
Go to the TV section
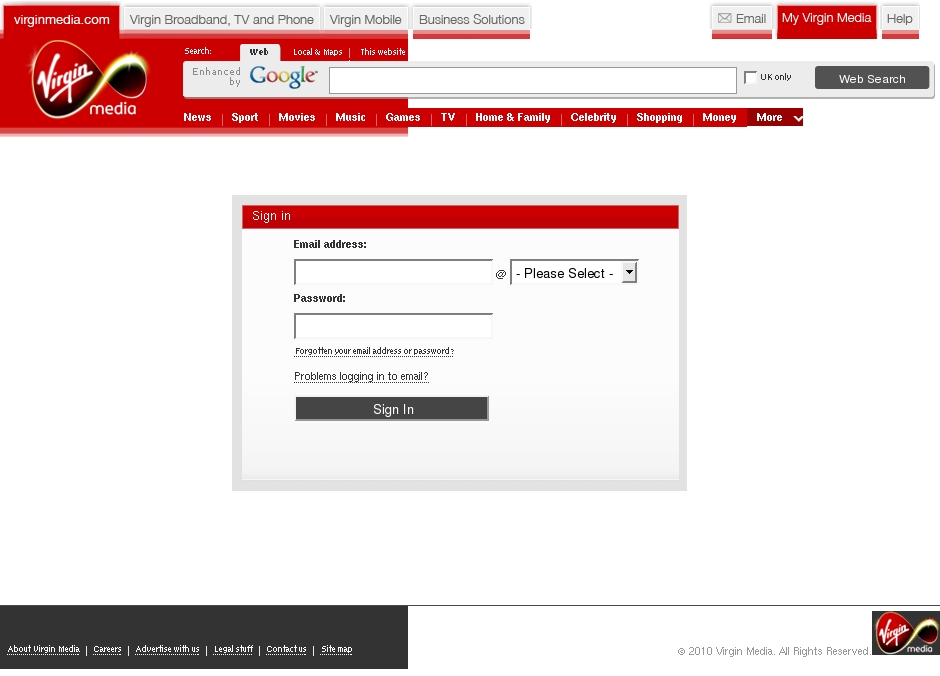(x=448, y=117)
